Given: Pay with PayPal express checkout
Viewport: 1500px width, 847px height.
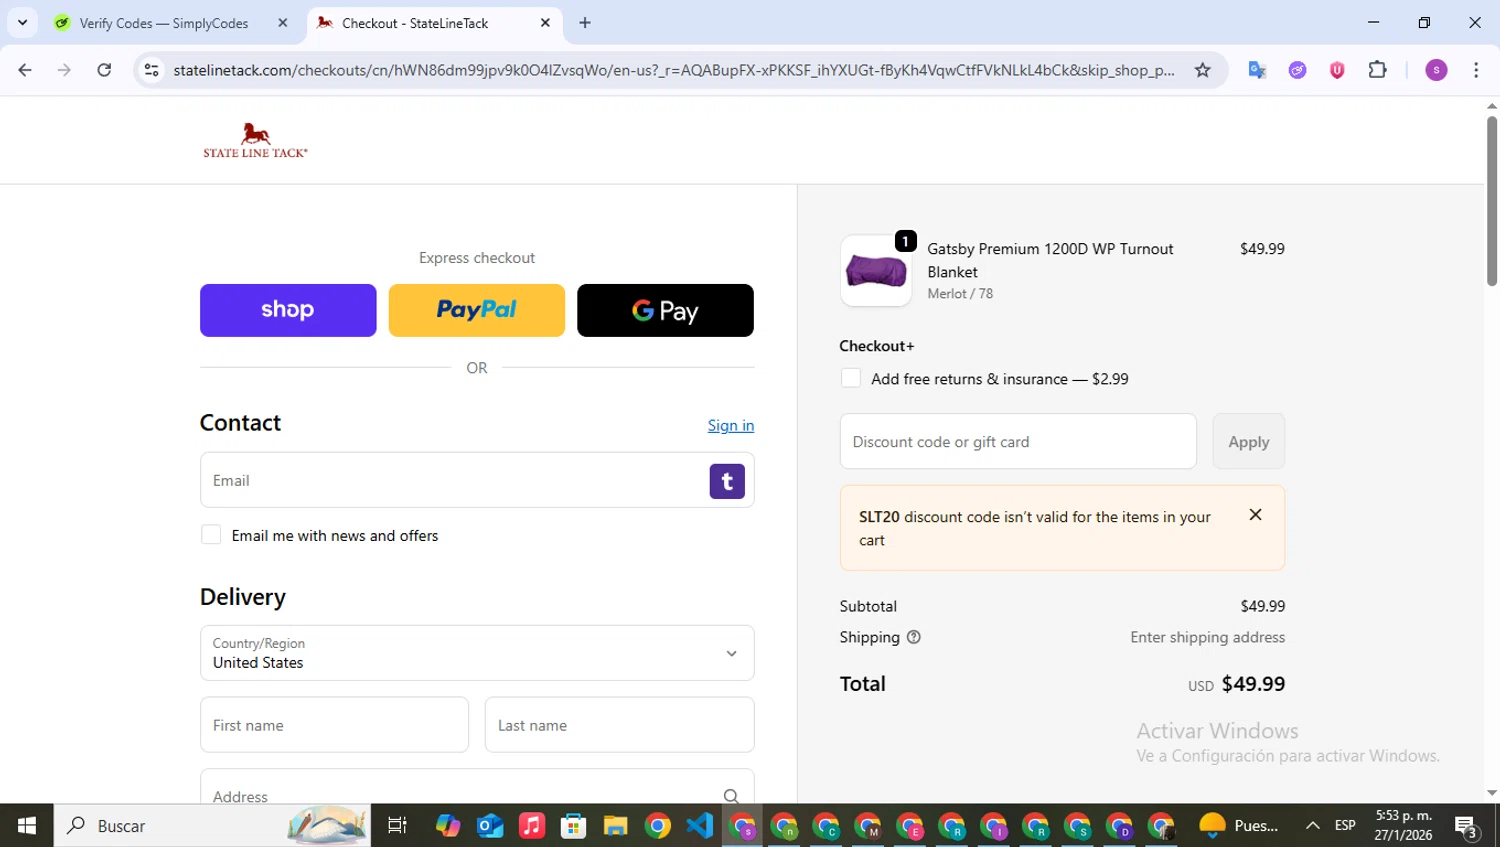Looking at the screenshot, I should click(x=477, y=310).
